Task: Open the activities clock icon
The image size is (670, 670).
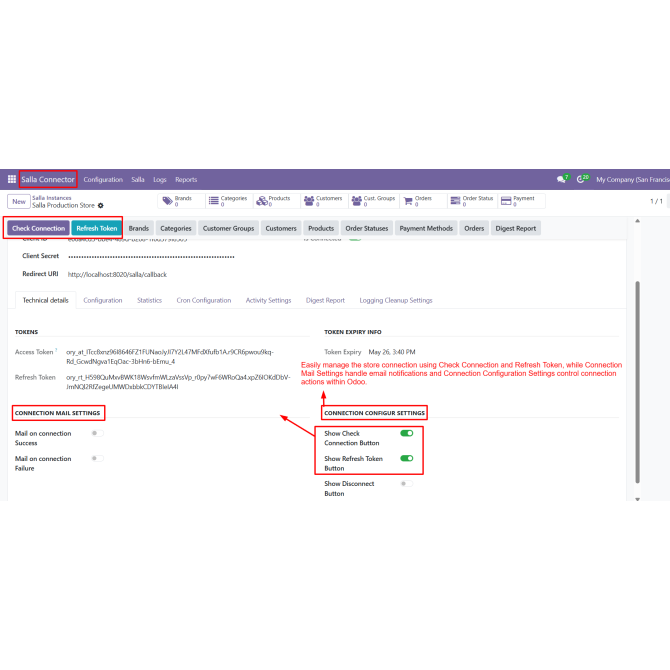Action: pos(580,179)
